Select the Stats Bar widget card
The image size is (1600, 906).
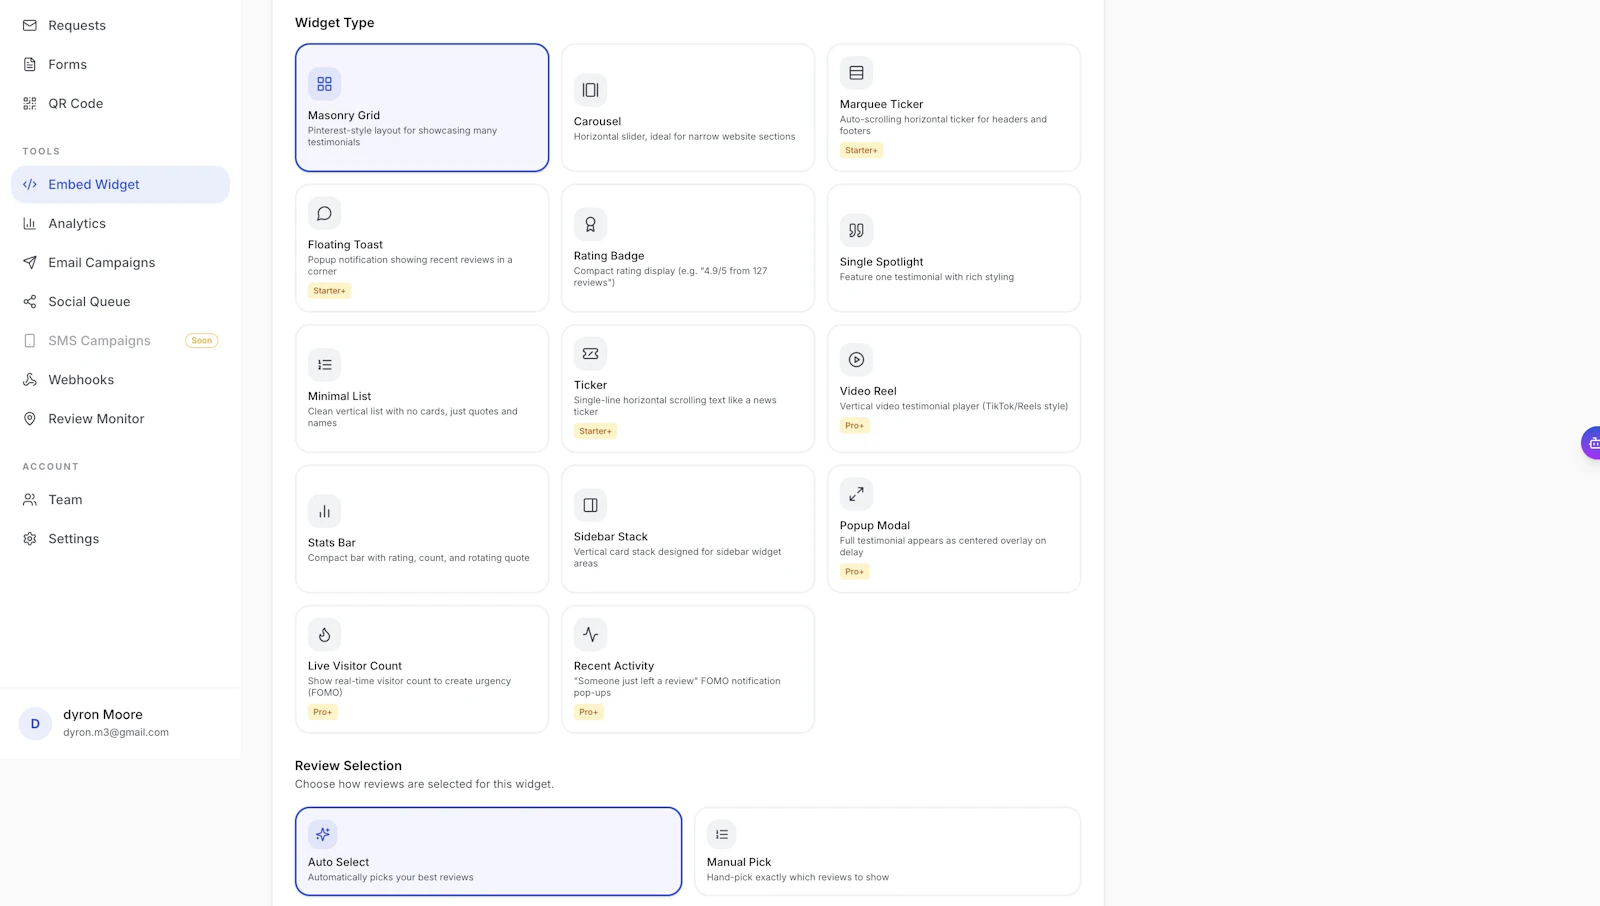[422, 529]
